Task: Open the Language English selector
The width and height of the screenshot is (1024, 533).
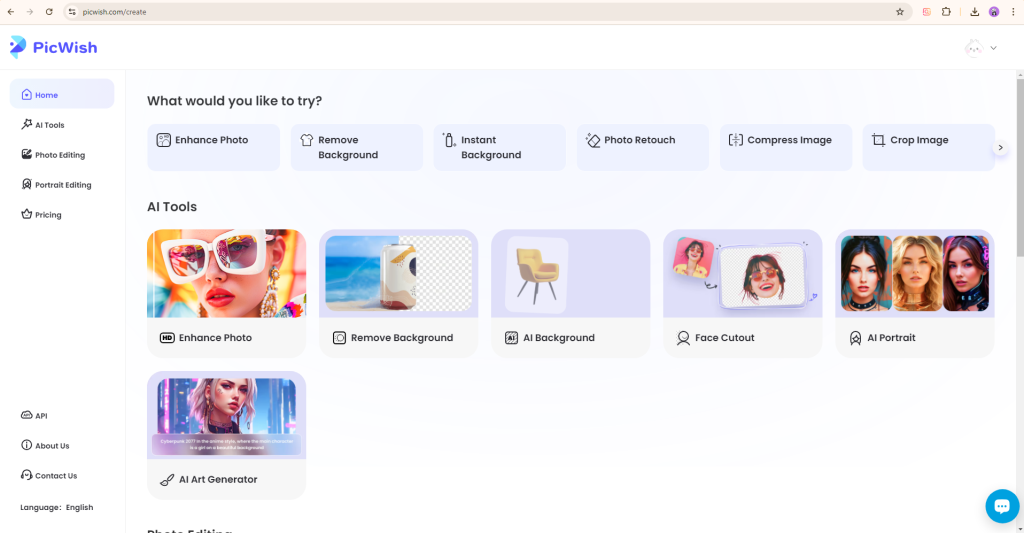Action: tap(57, 507)
